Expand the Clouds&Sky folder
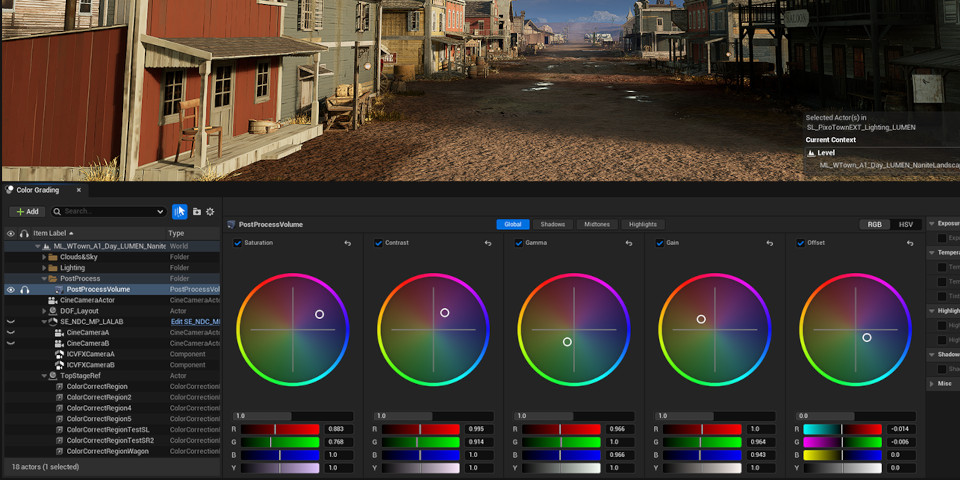Viewport: 960px width, 480px height. pyautogui.click(x=44, y=257)
